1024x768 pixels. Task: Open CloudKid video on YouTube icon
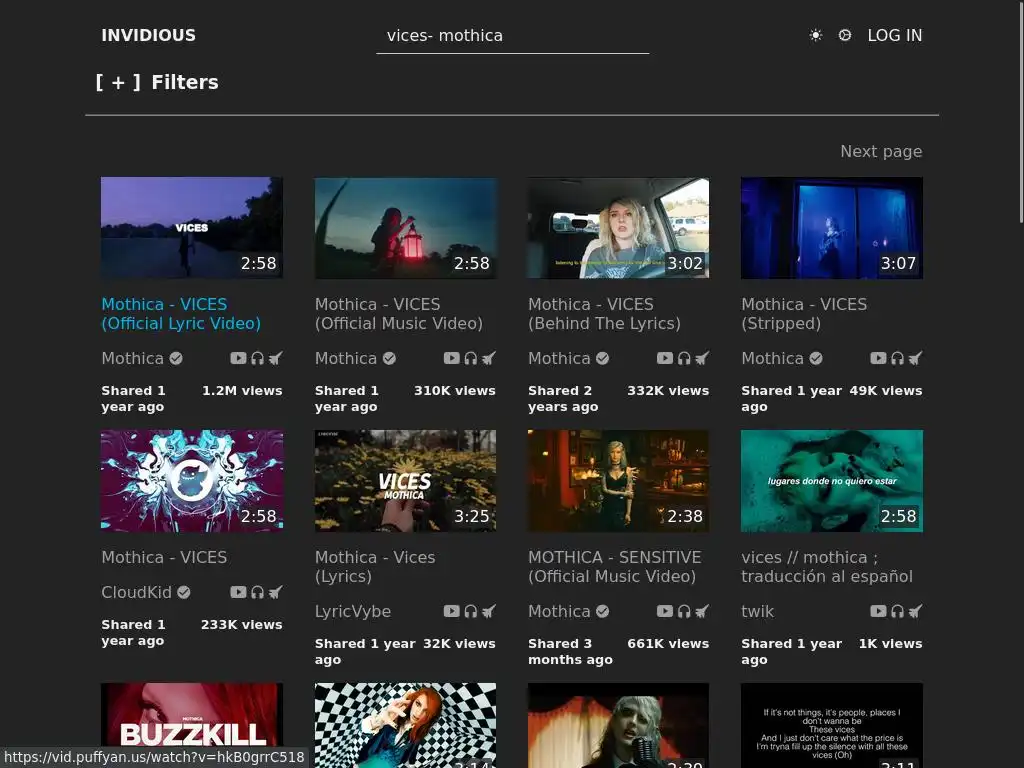[x=238, y=592]
